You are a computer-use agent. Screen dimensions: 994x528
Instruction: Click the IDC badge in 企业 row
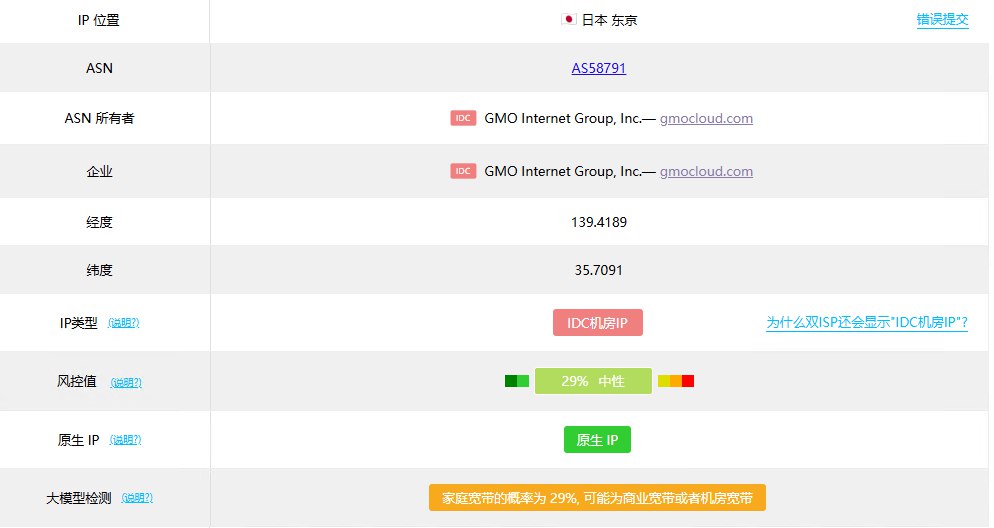463,171
